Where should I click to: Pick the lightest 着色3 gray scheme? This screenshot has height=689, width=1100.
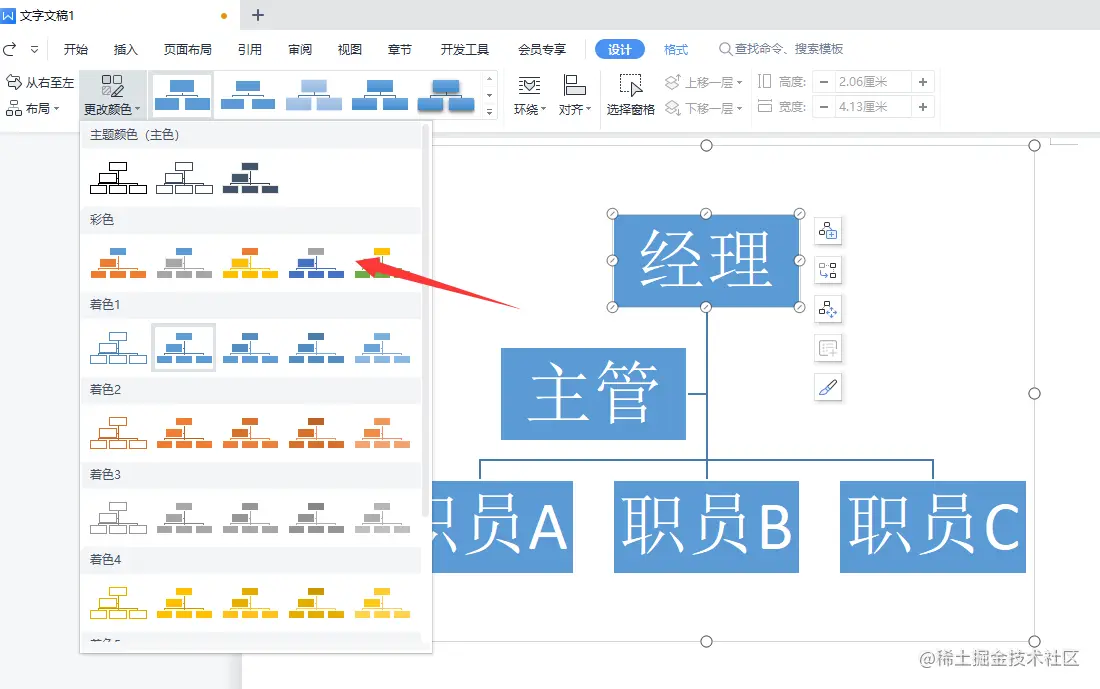click(382, 518)
